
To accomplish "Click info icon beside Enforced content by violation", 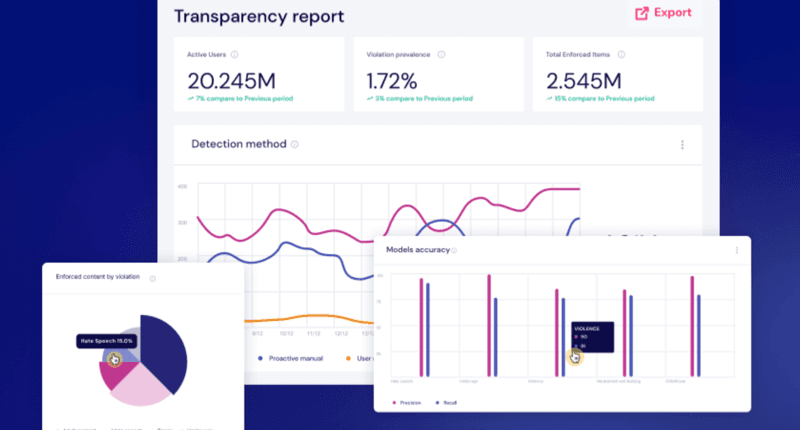I will point(152,278).
